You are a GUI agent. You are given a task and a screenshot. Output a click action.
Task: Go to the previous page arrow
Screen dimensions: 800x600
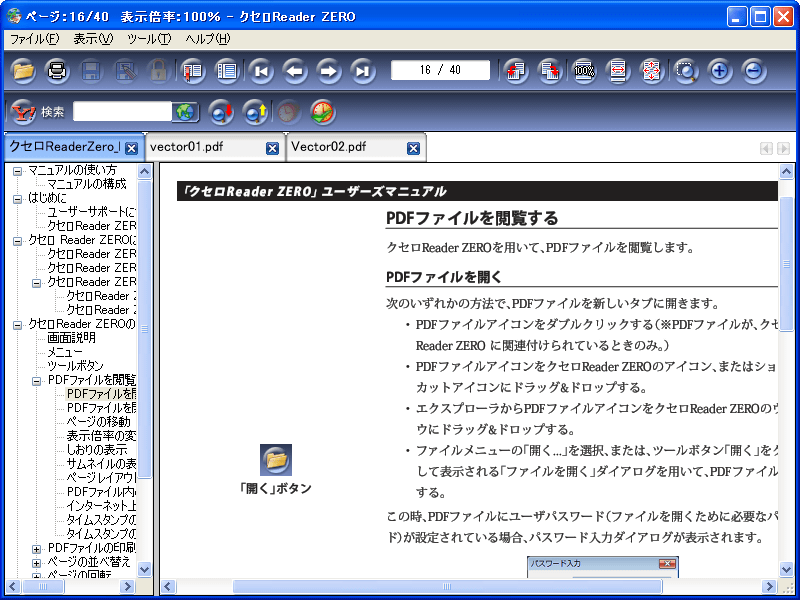[295, 70]
